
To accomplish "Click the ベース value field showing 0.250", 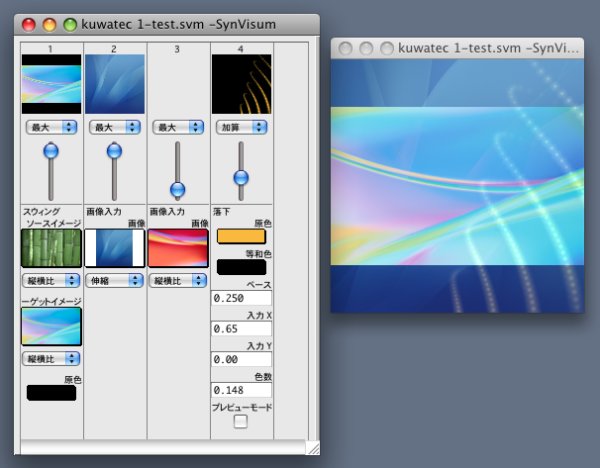I will pos(241,298).
